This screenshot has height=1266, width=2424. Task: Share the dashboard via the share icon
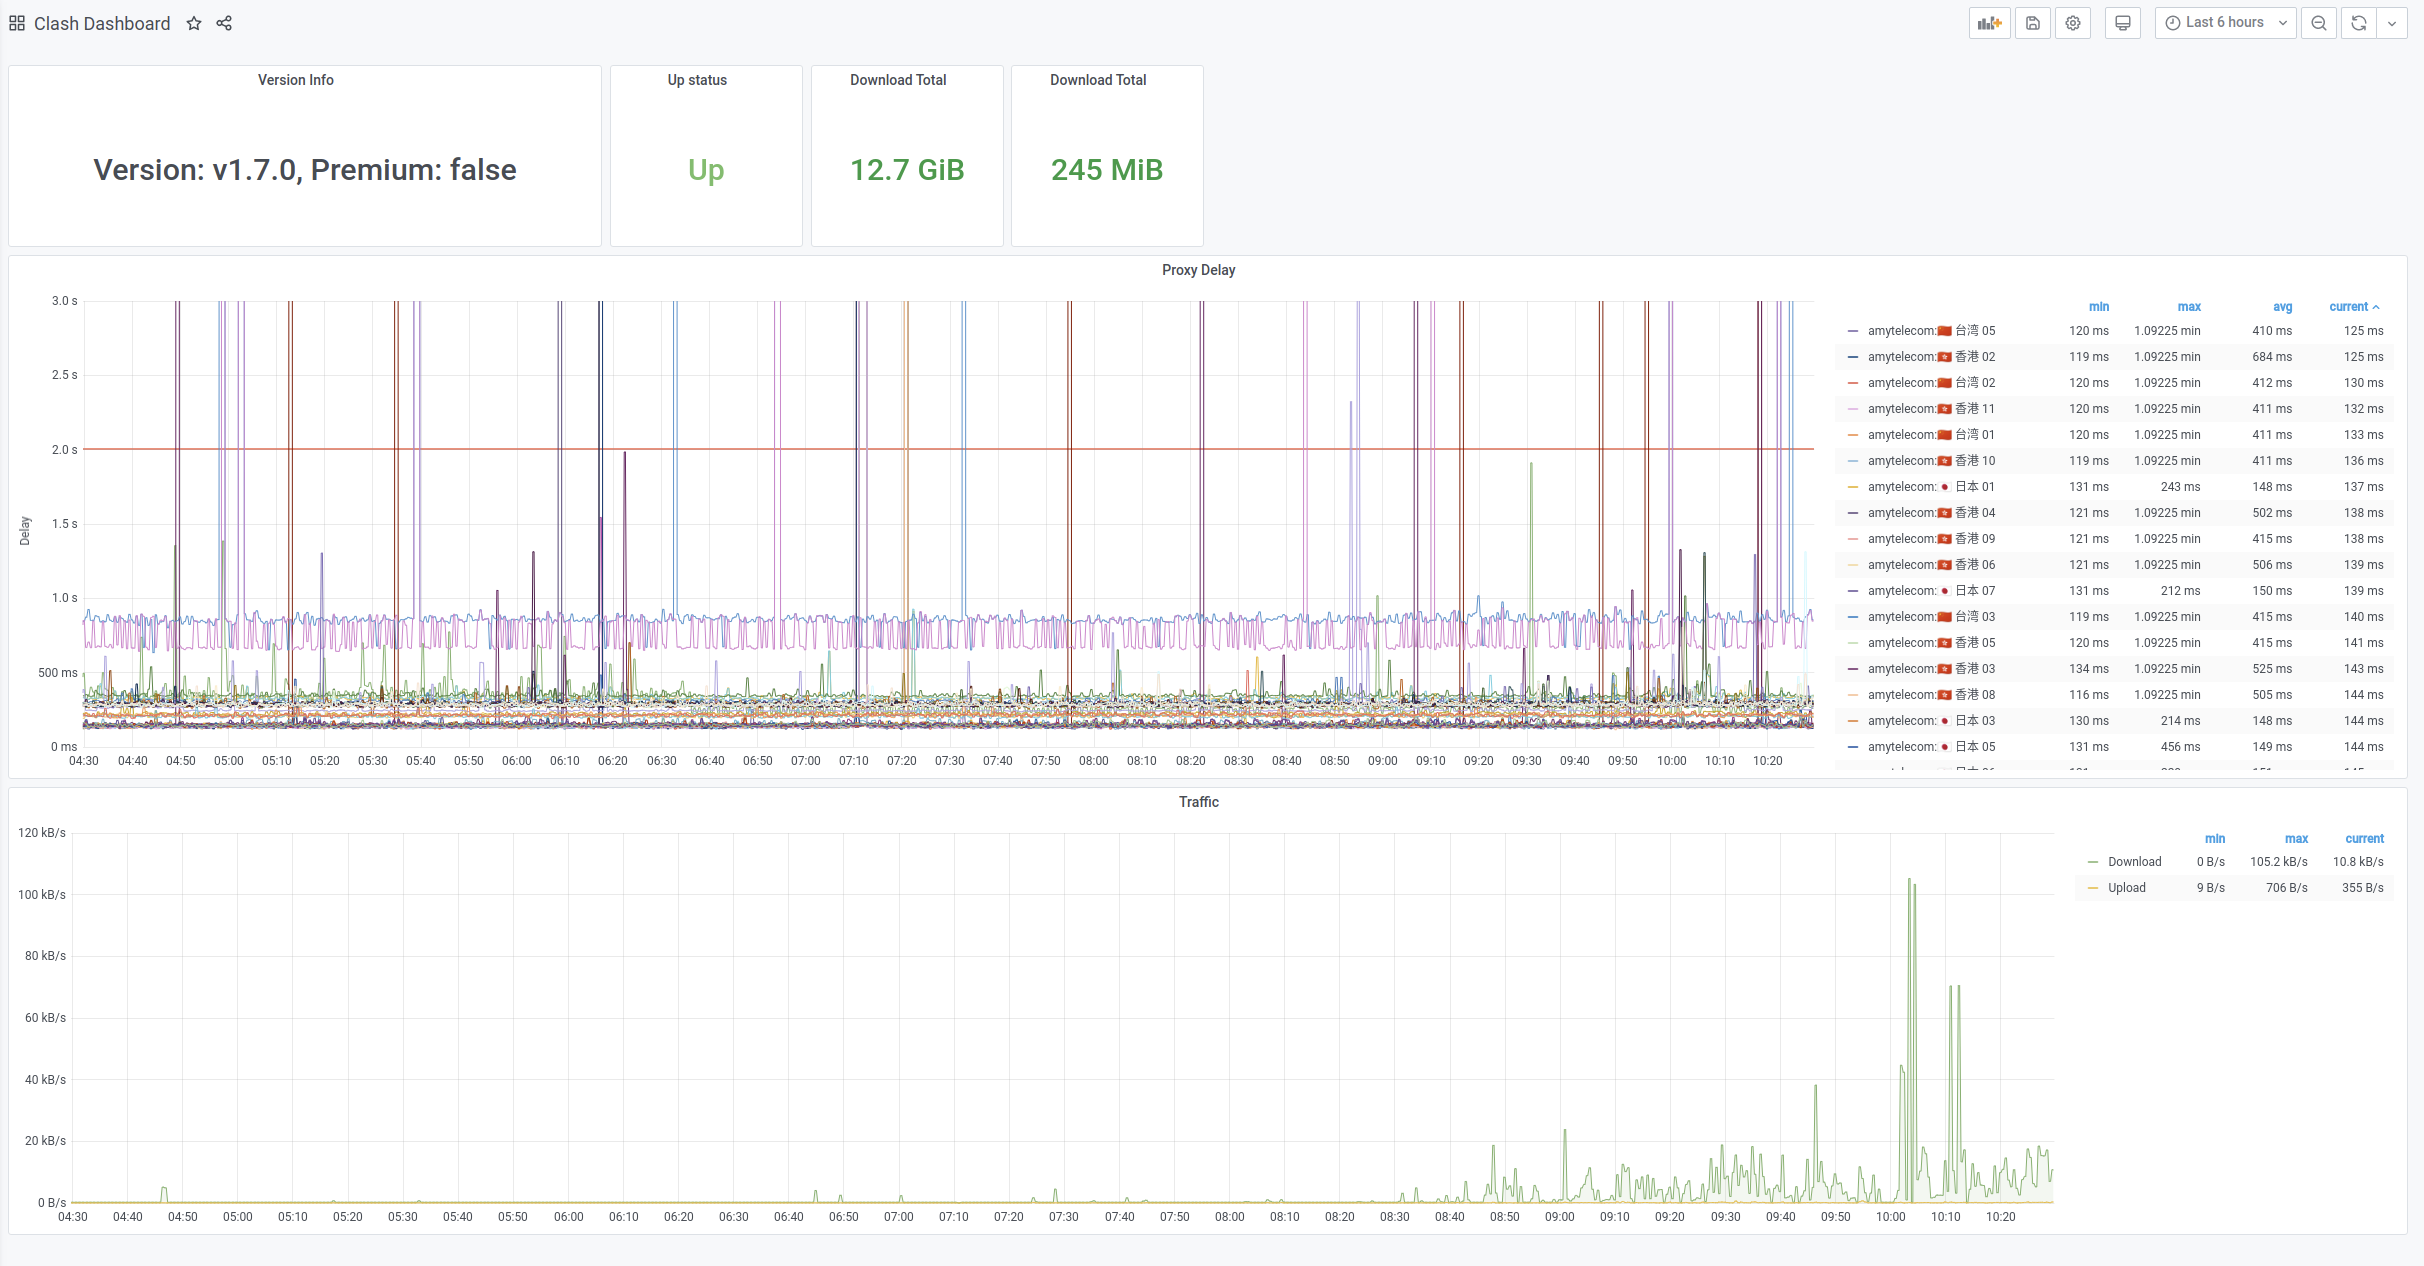coord(224,23)
